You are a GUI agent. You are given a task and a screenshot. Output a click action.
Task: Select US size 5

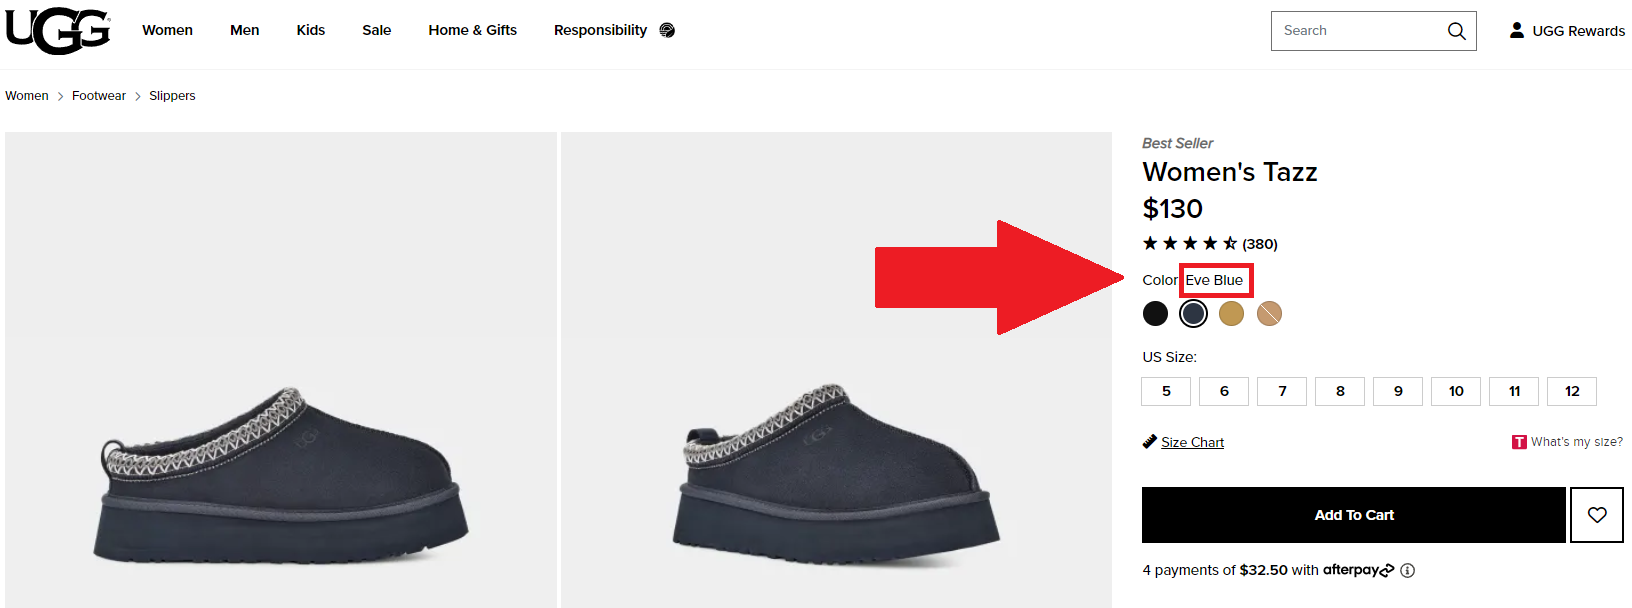click(x=1166, y=391)
